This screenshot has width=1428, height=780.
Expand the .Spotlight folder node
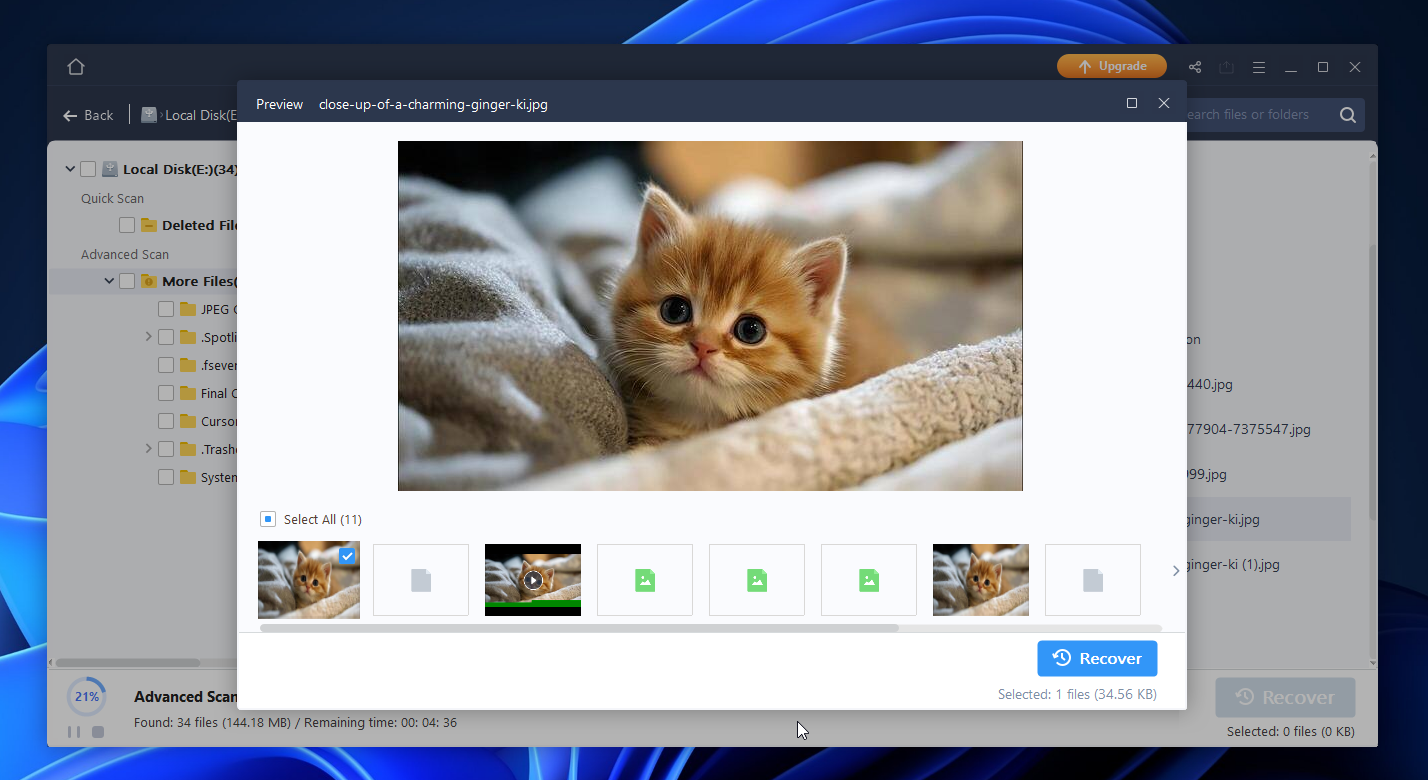(x=148, y=337)
